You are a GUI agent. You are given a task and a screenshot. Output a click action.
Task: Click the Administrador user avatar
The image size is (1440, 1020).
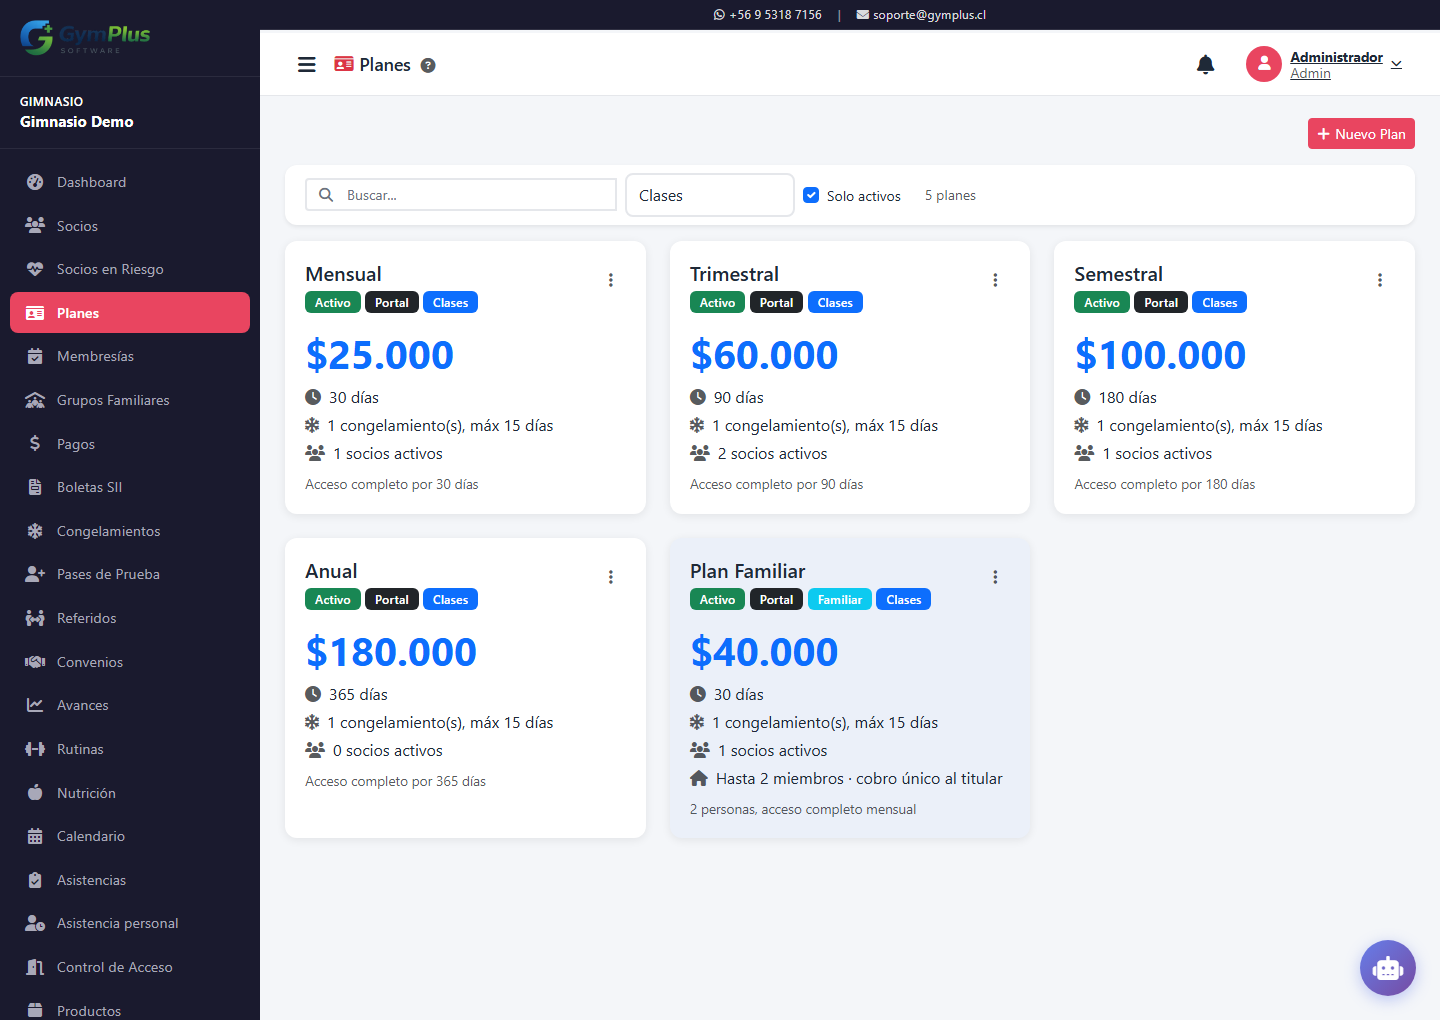click(x=1264, y=64)
